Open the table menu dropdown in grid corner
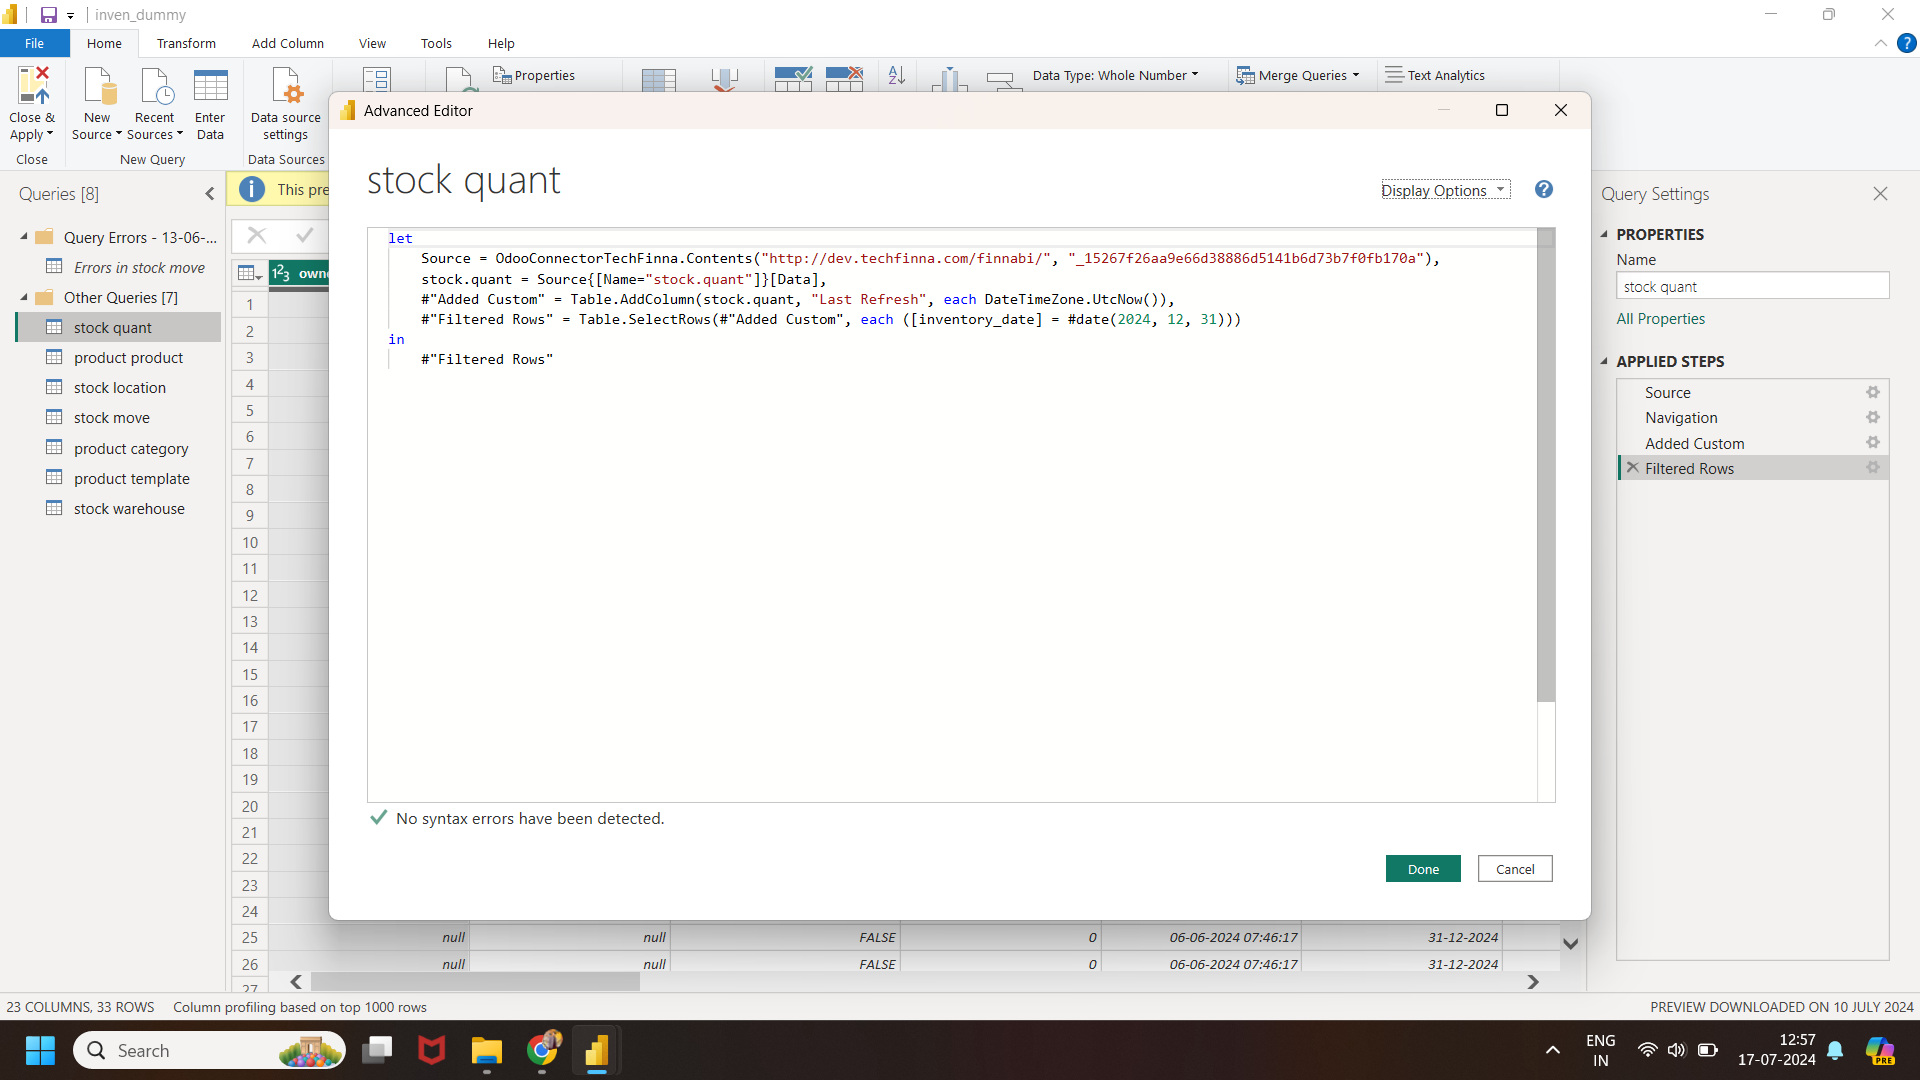The height and width of the screenshot is (1080, 1920). [x=249, y=273]
